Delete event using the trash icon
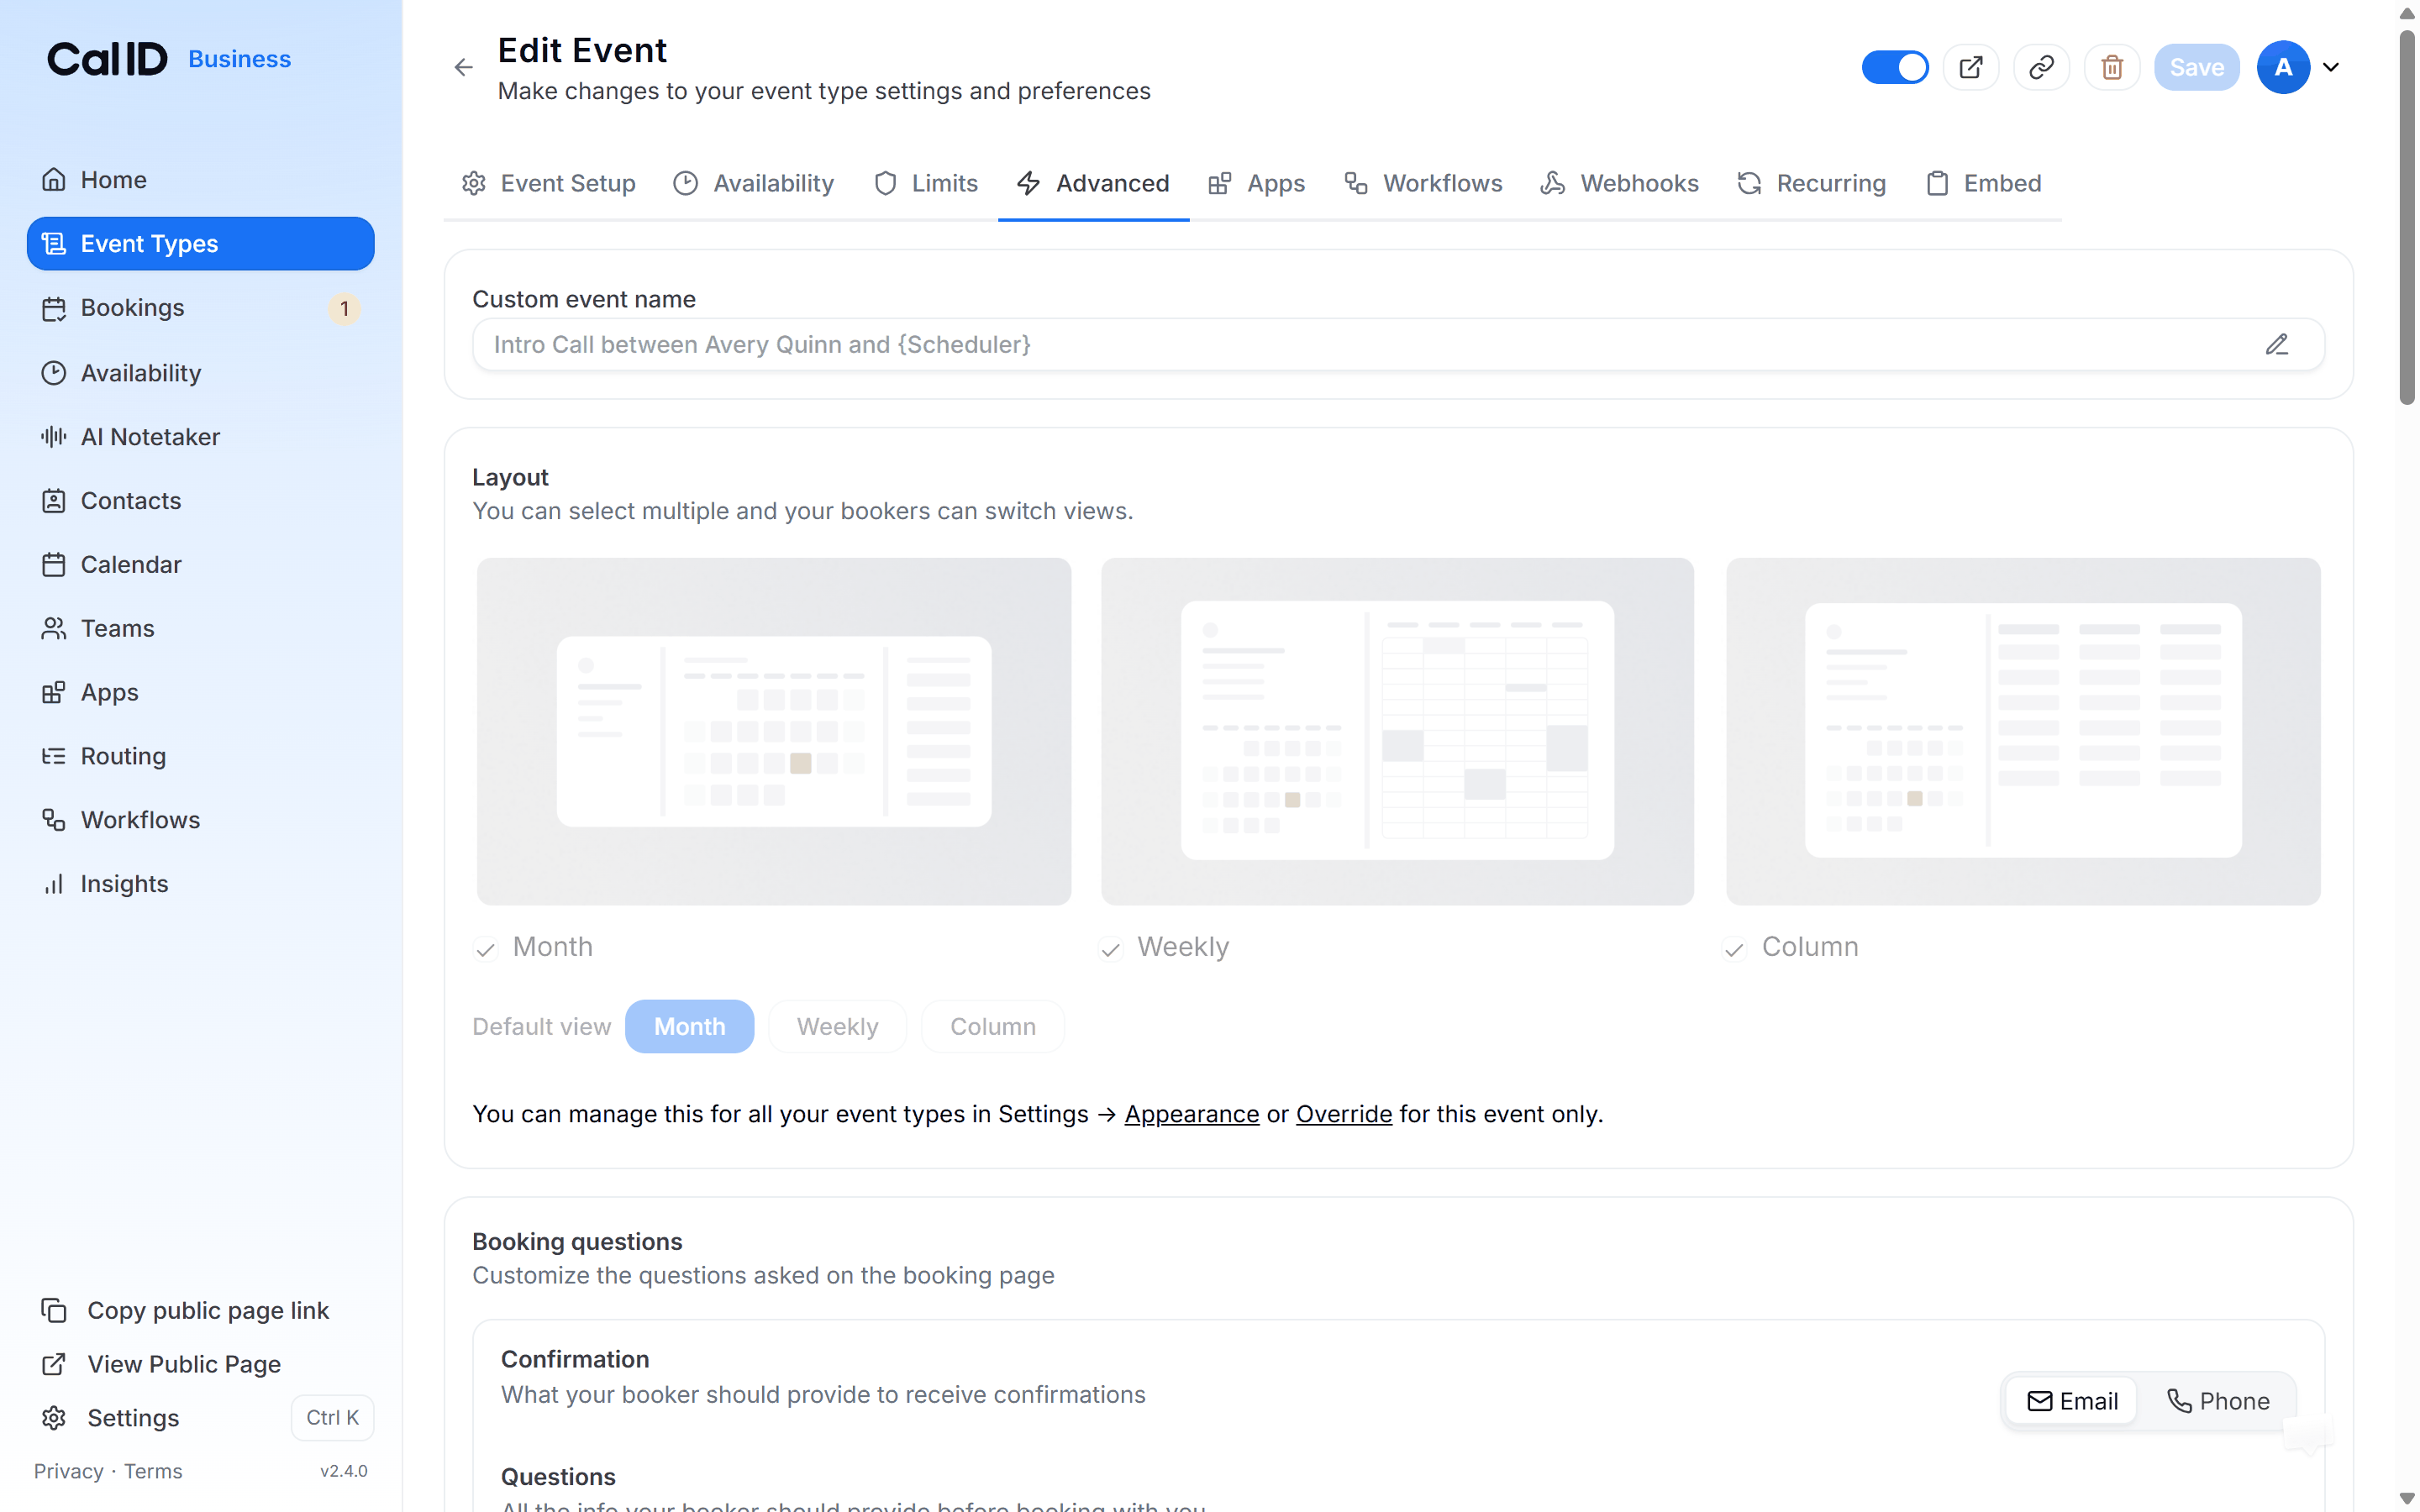This screenshot has width=2420, height=1512. pos(2111,67)
